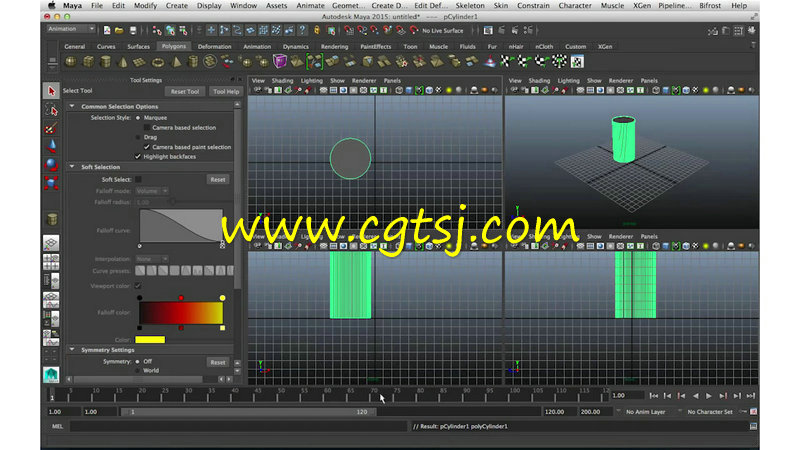
Task: Click the new scene icon
Action: tap(107, 31)
